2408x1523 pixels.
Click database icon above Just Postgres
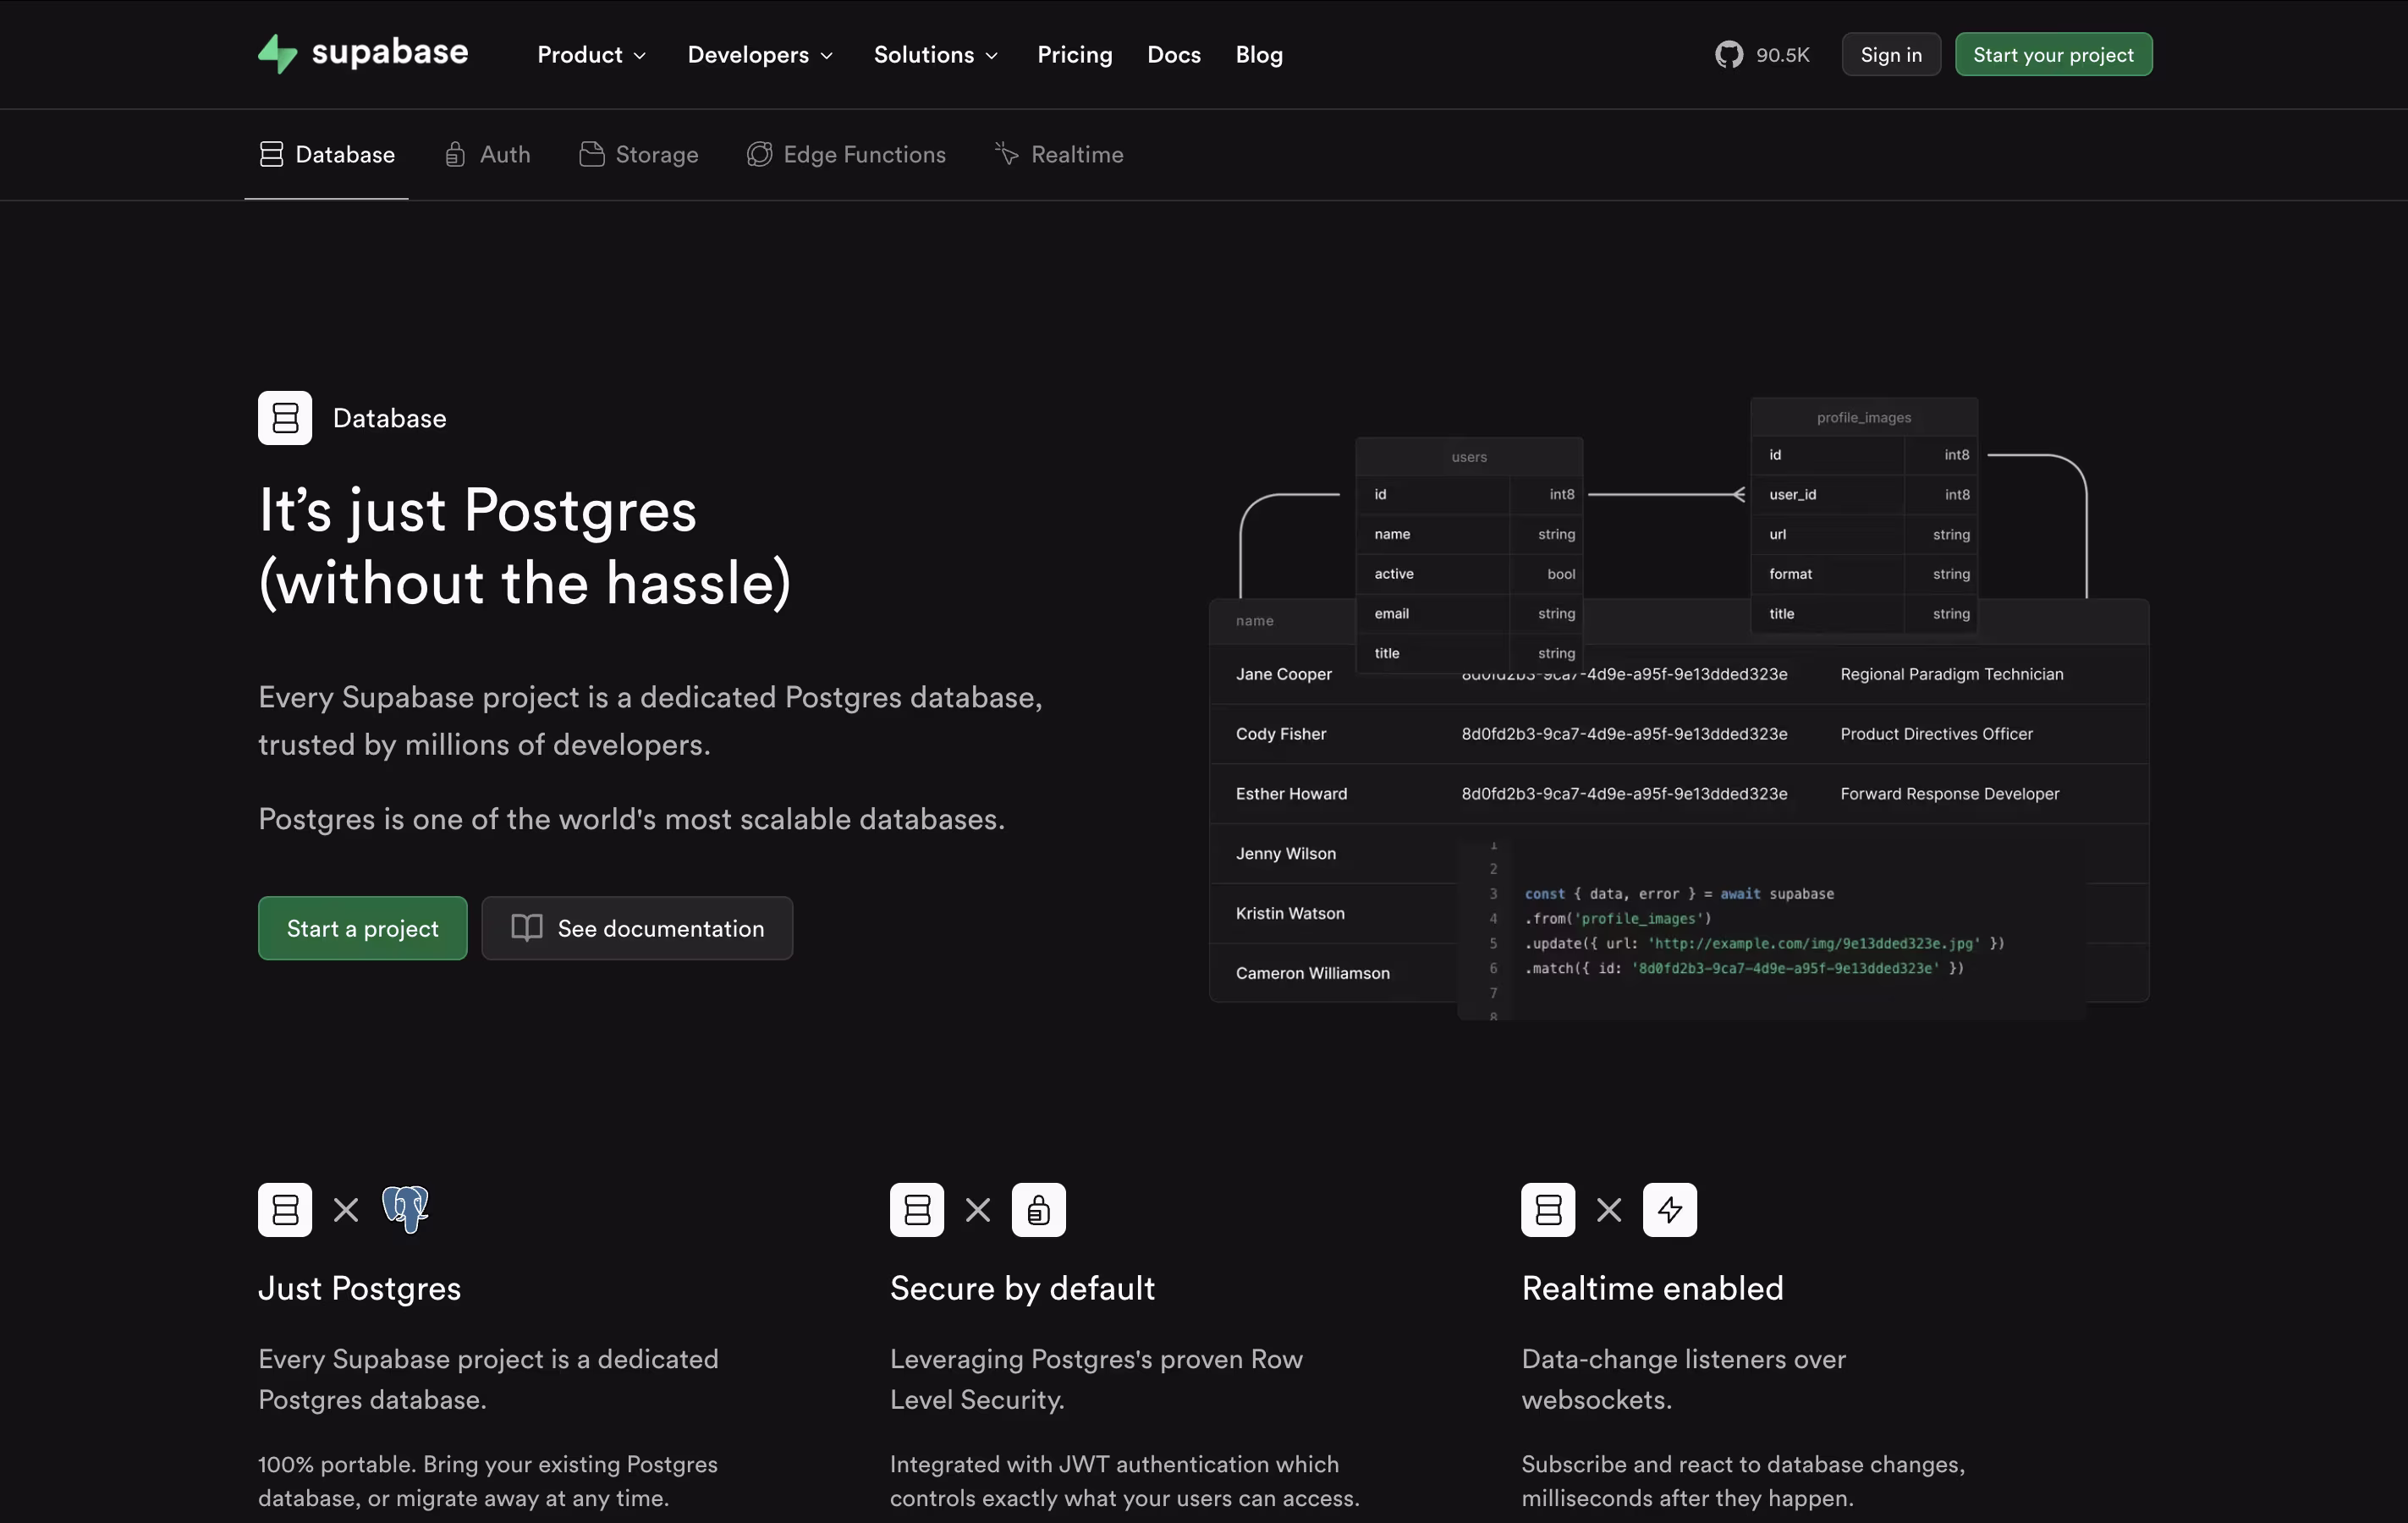click(285, 1210)
